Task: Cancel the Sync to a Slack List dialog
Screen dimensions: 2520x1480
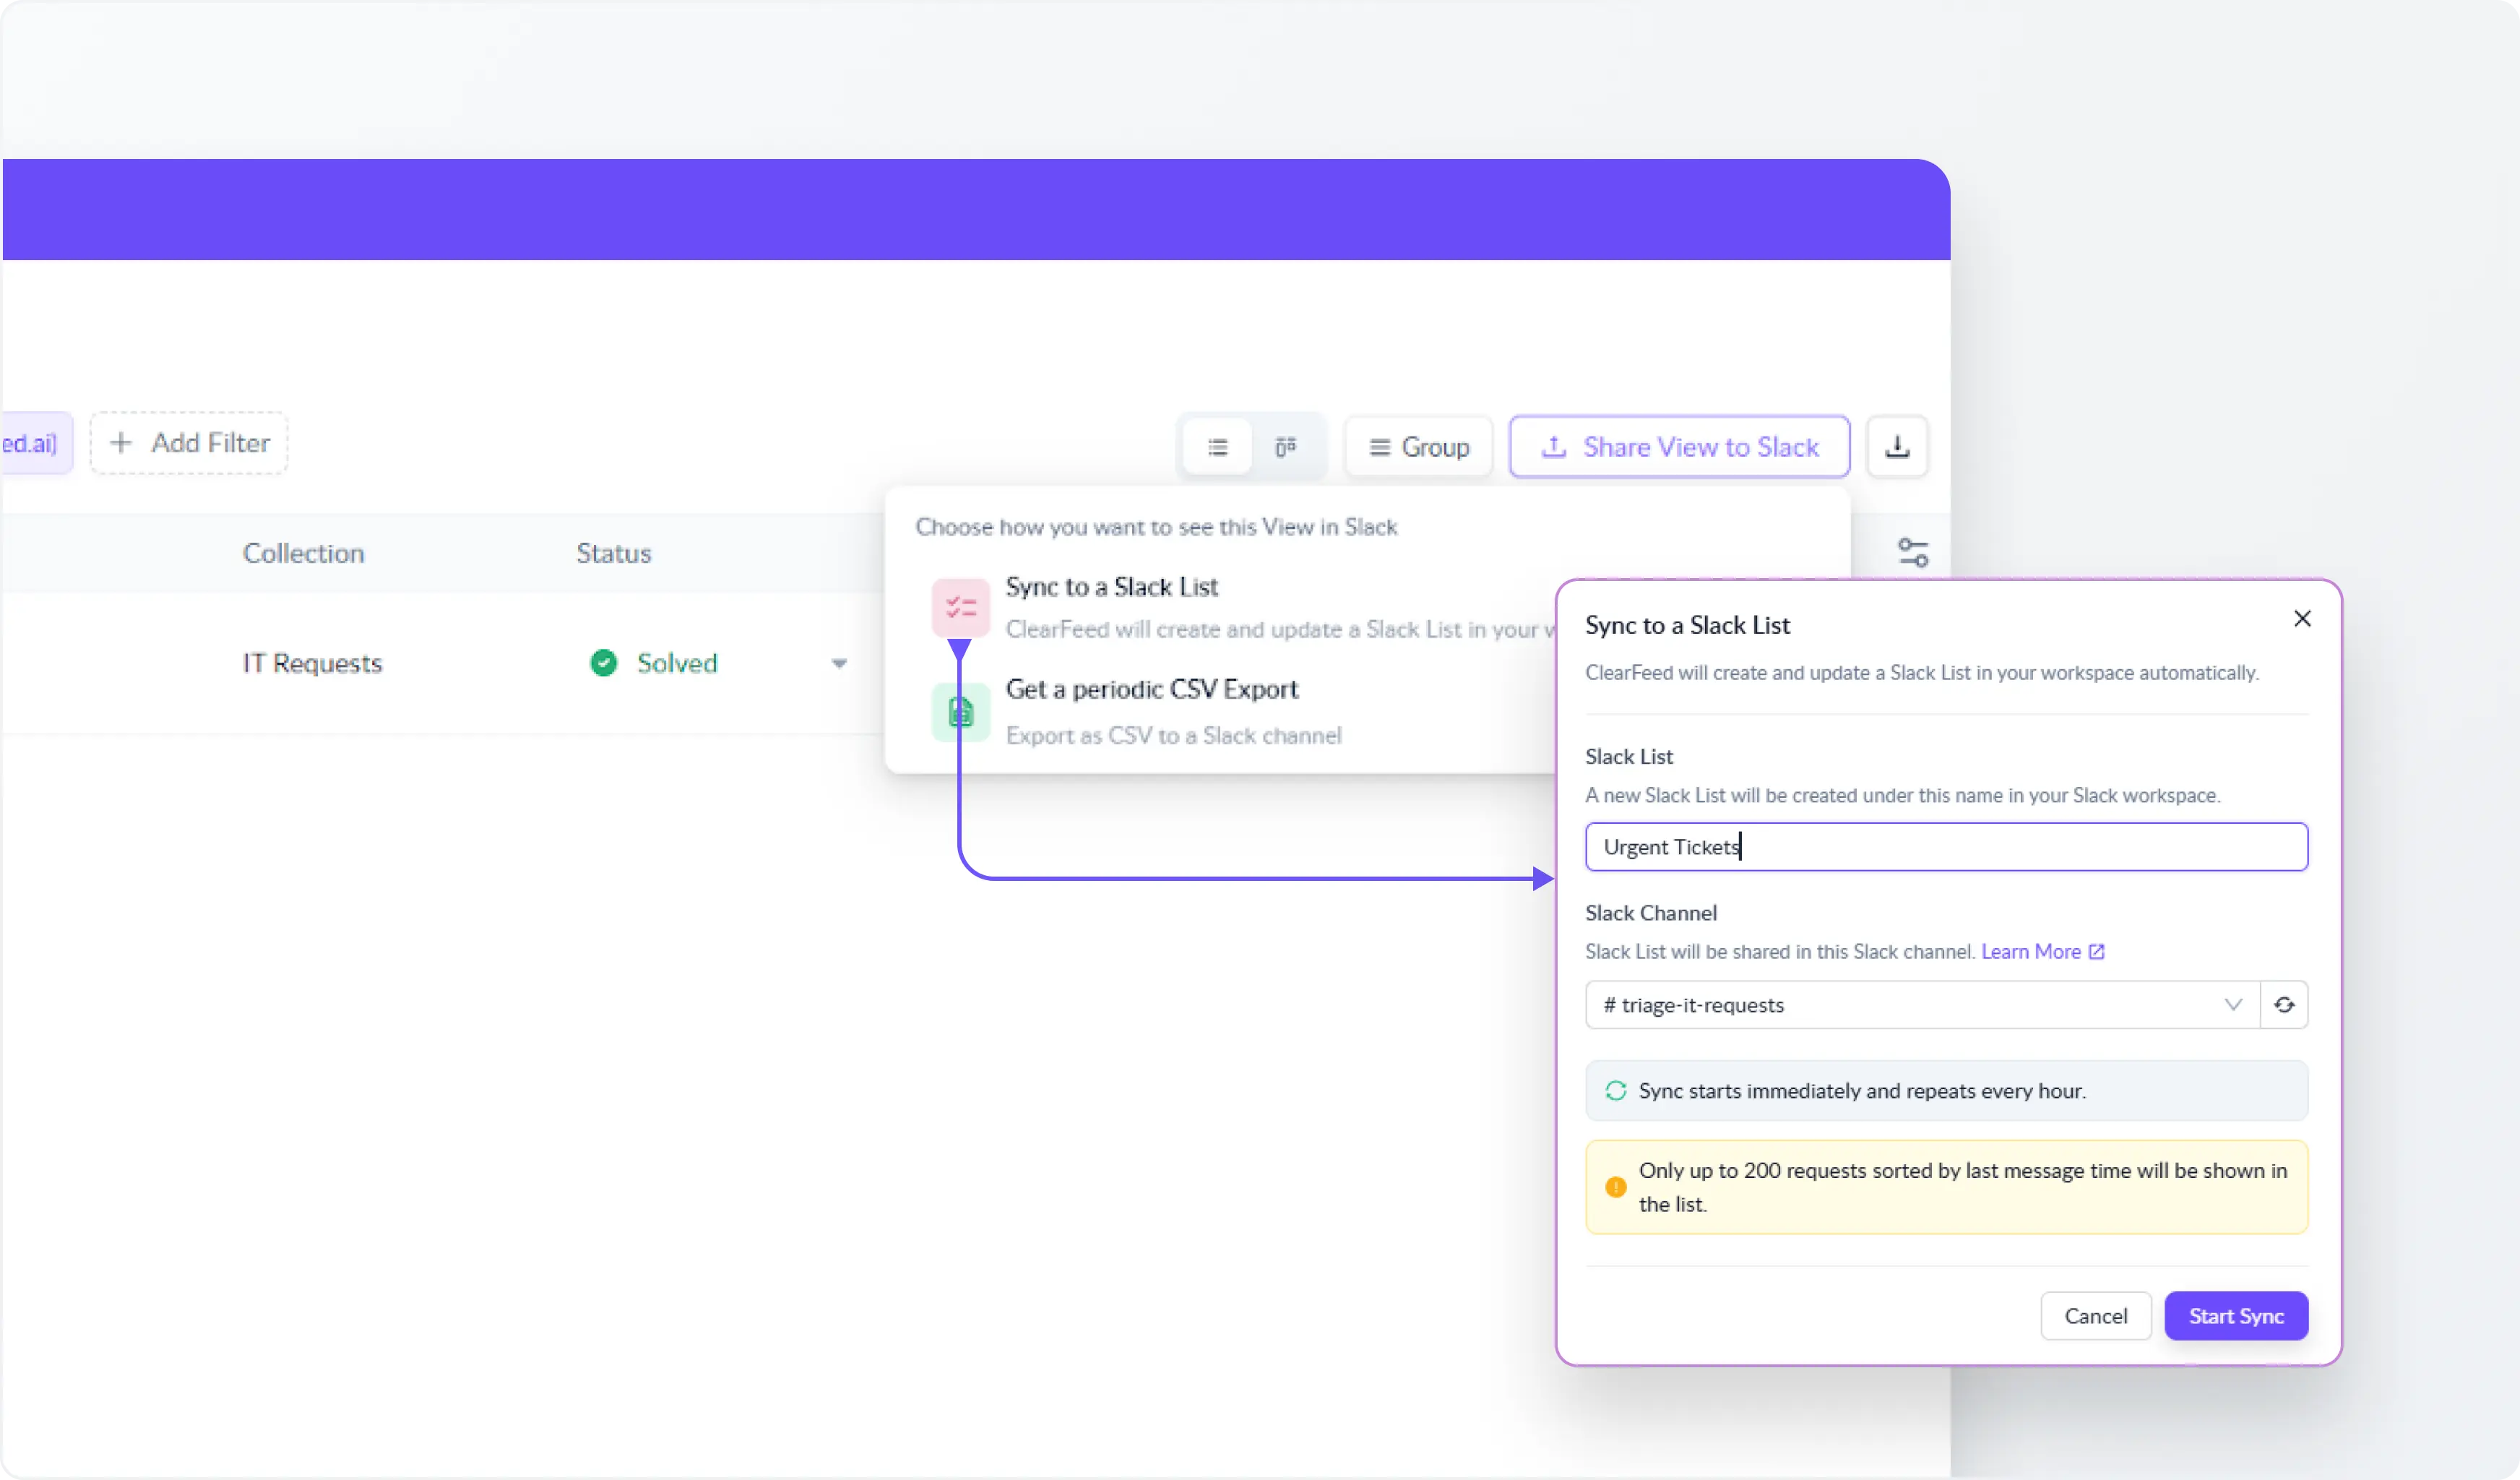Action: click(2095, 1316)
